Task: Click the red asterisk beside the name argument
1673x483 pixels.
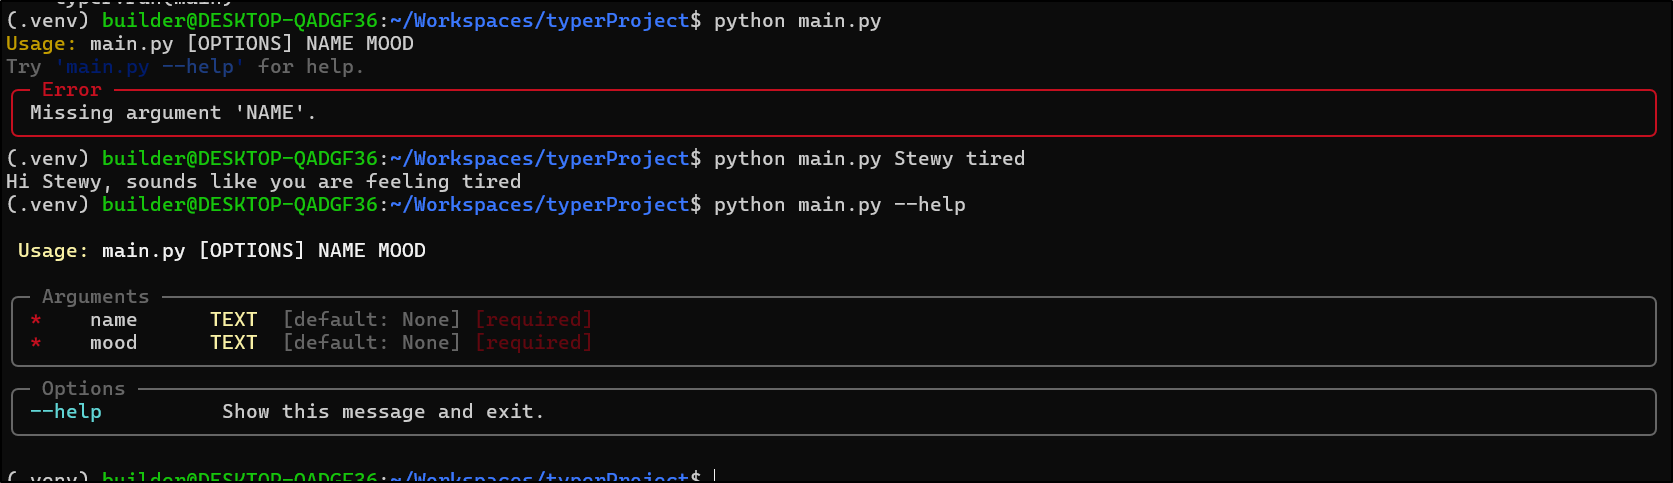Action: click(x=36, y=320)
